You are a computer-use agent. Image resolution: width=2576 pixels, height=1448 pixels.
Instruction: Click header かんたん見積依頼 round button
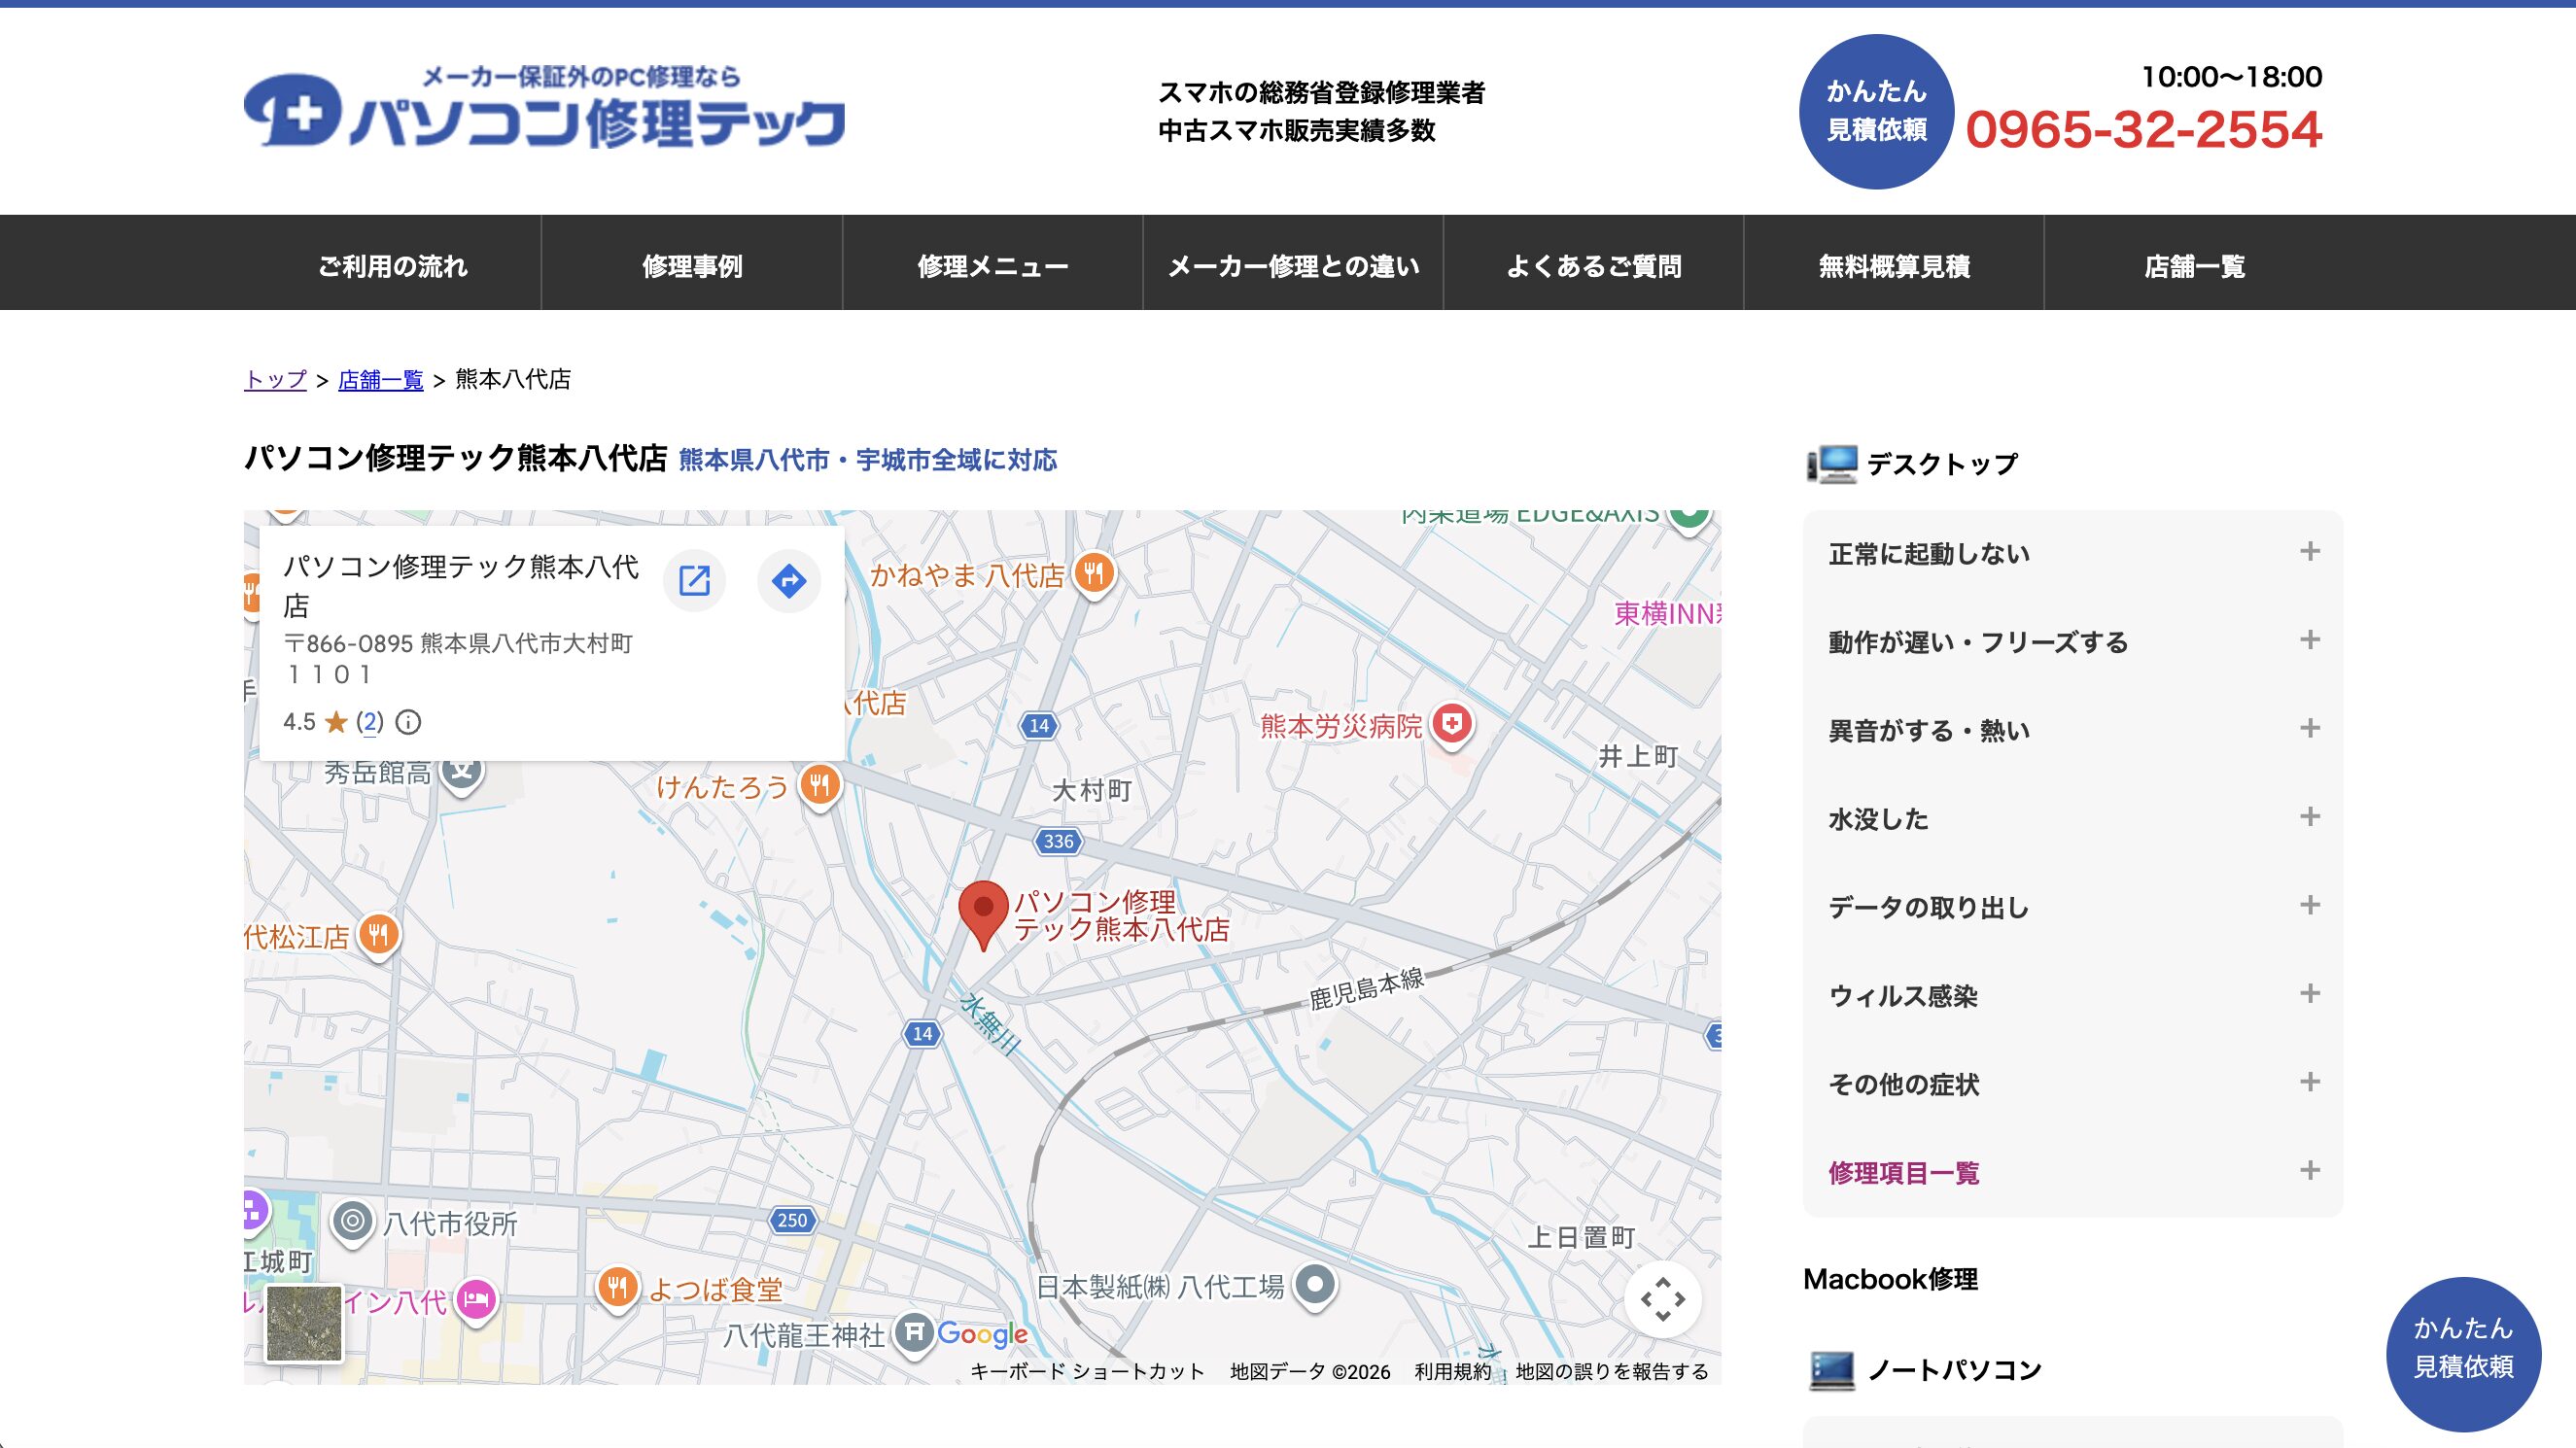1876,111
